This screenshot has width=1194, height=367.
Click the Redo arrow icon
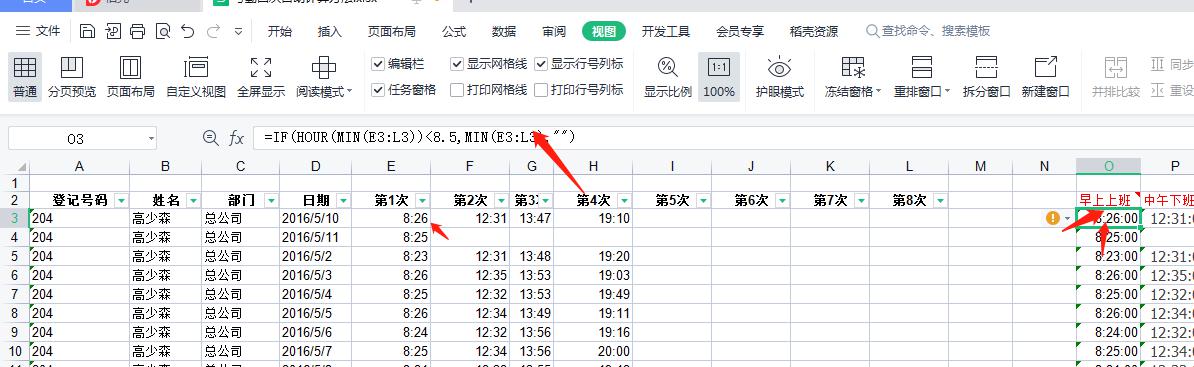[213, 31]
